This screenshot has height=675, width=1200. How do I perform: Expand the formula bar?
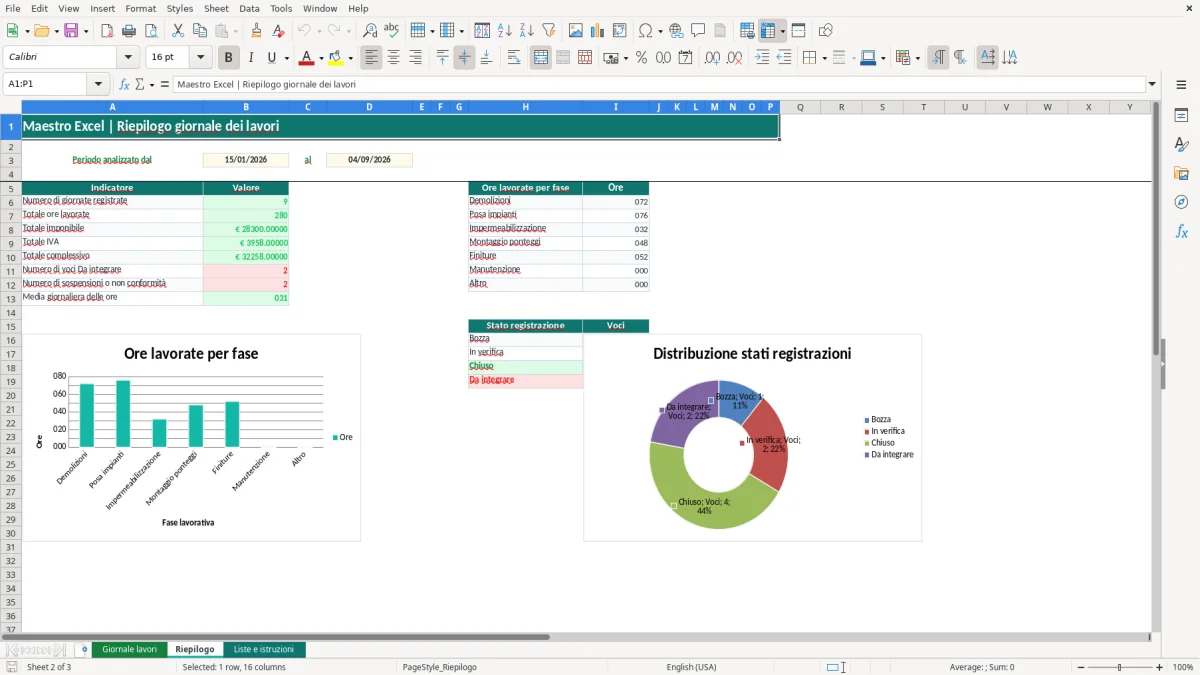click(x=1152, y=85)
